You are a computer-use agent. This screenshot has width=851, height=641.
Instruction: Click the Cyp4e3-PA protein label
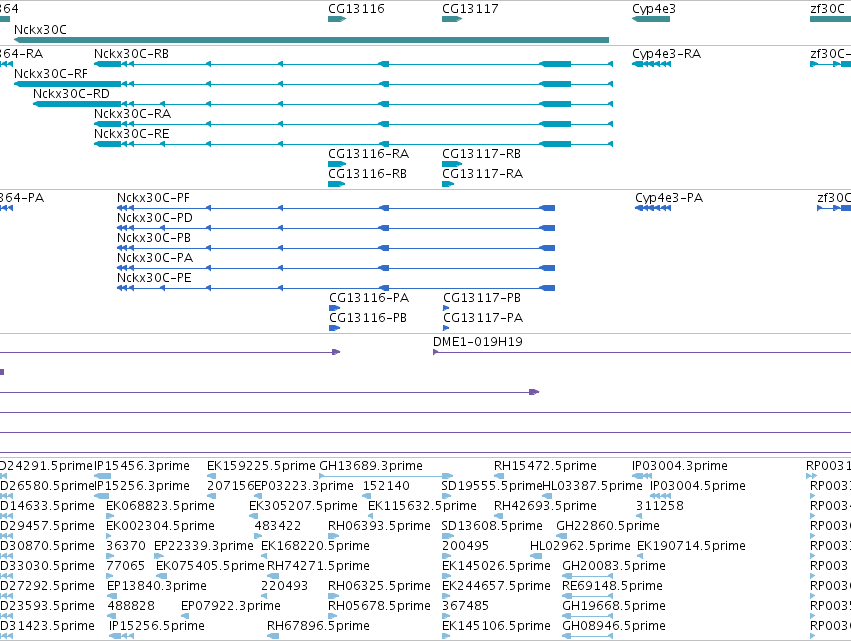pos(669,198)
